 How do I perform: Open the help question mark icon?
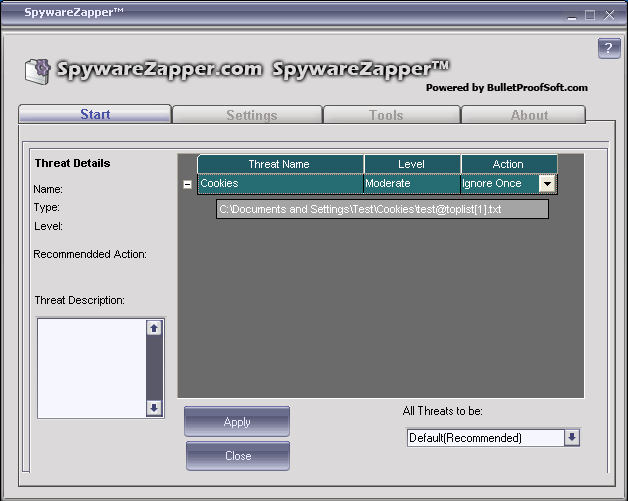608,49
